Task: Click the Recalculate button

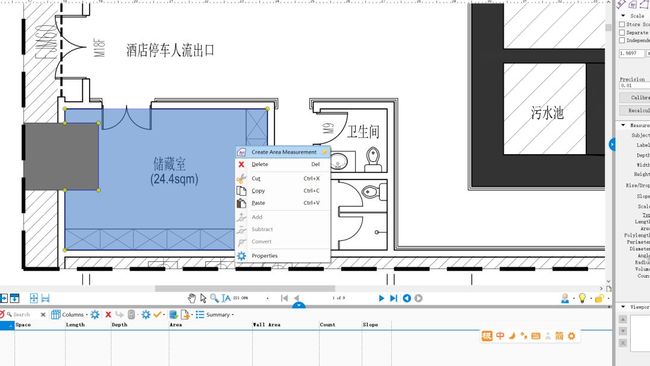Action: pos(635,111)
